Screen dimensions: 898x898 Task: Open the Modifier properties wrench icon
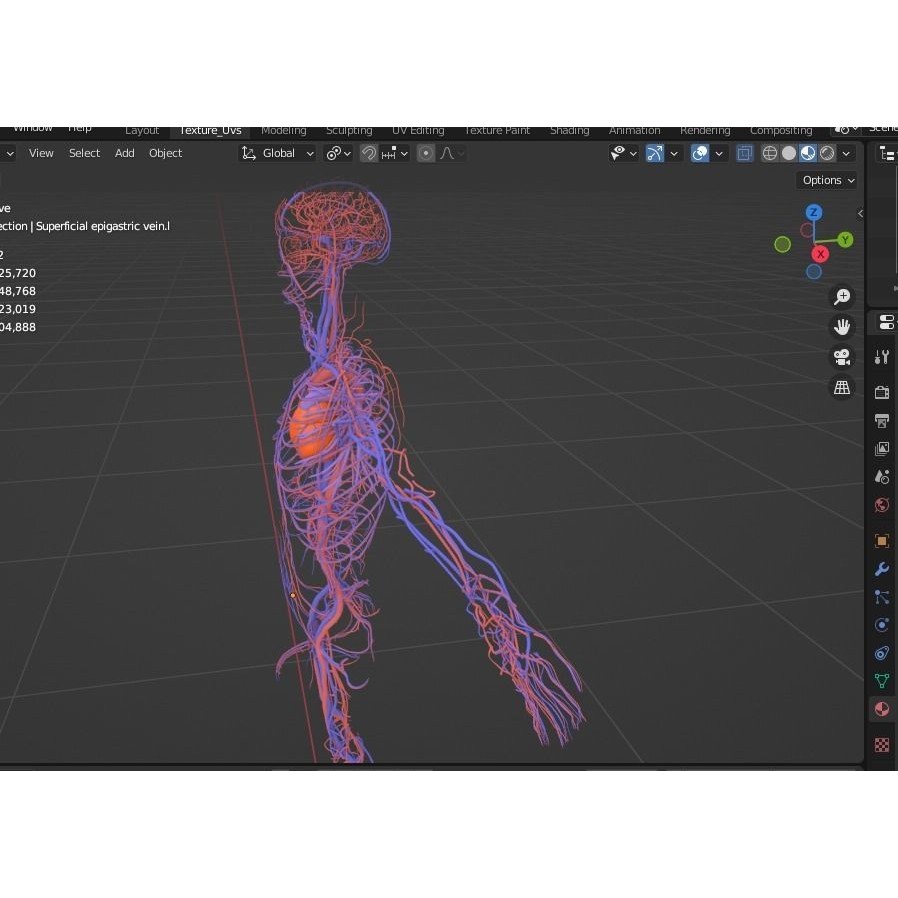tap(881, 569)
